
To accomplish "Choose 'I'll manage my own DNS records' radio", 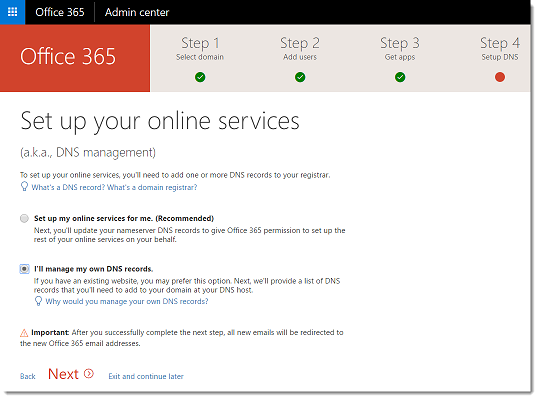I will tap(24, 269).
